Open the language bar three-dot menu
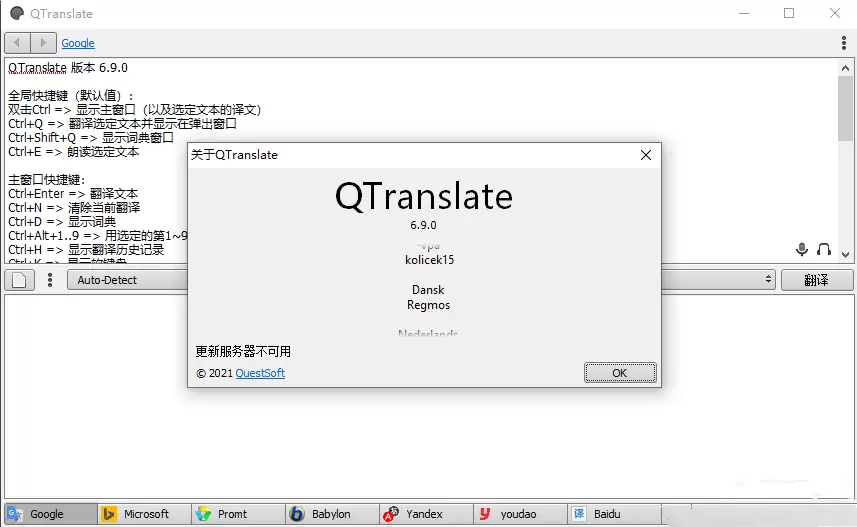The width and height of the screenshot is (857, 527). click(x=50, y=280)
